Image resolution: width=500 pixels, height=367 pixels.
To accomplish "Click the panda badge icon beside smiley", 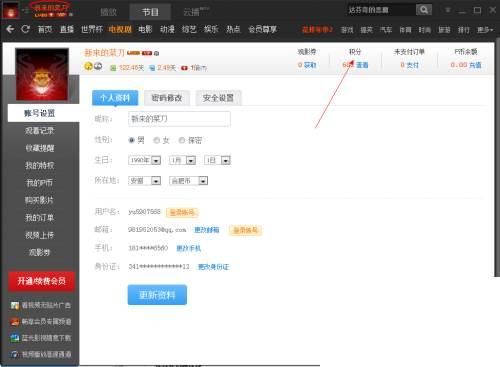I will (x=98, y=66).
